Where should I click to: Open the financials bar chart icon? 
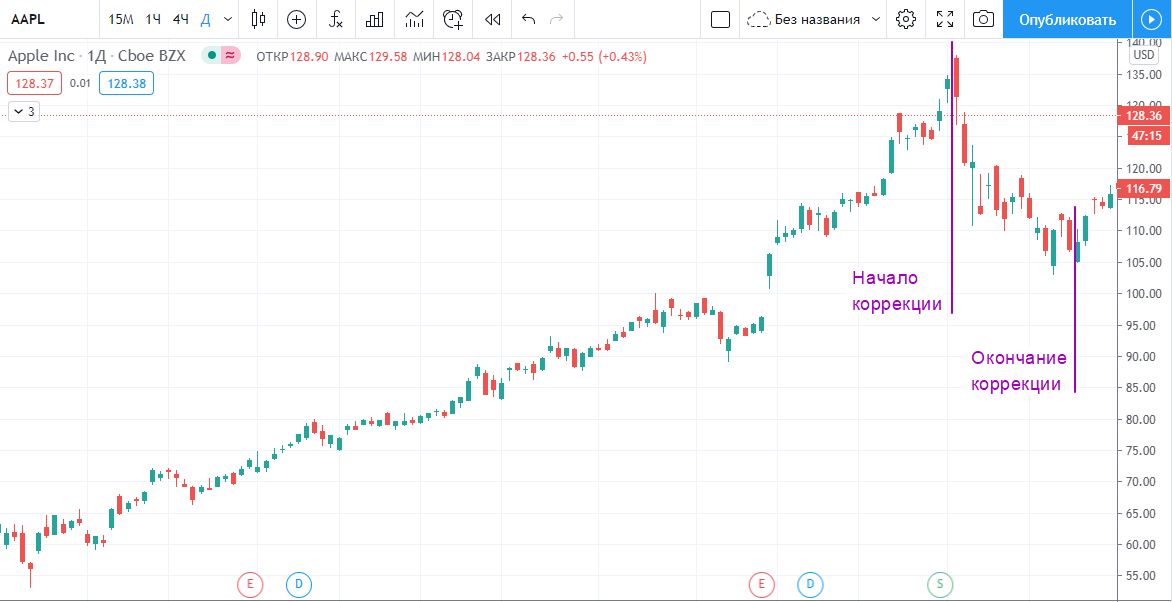coord(375,19)
